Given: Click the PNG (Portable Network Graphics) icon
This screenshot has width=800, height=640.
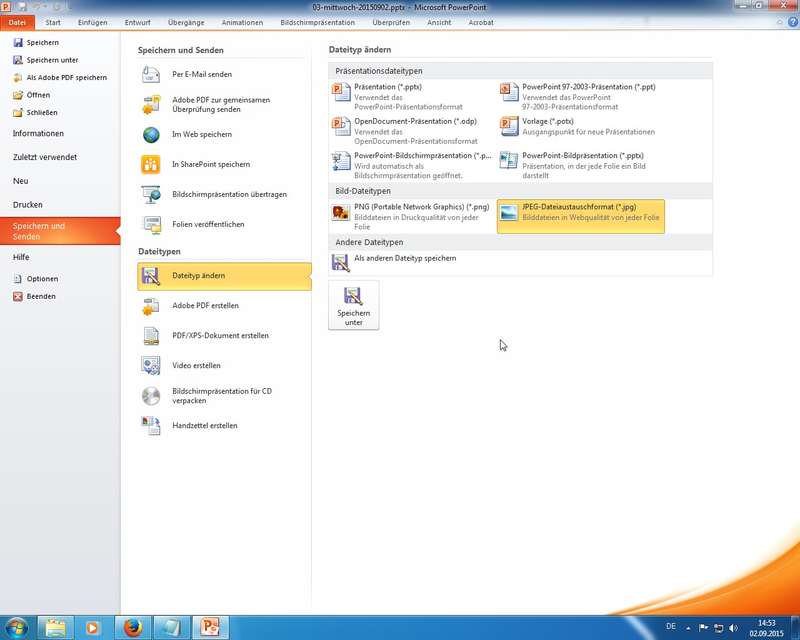Looking at the screenshot, I should [x=341, y=212].
